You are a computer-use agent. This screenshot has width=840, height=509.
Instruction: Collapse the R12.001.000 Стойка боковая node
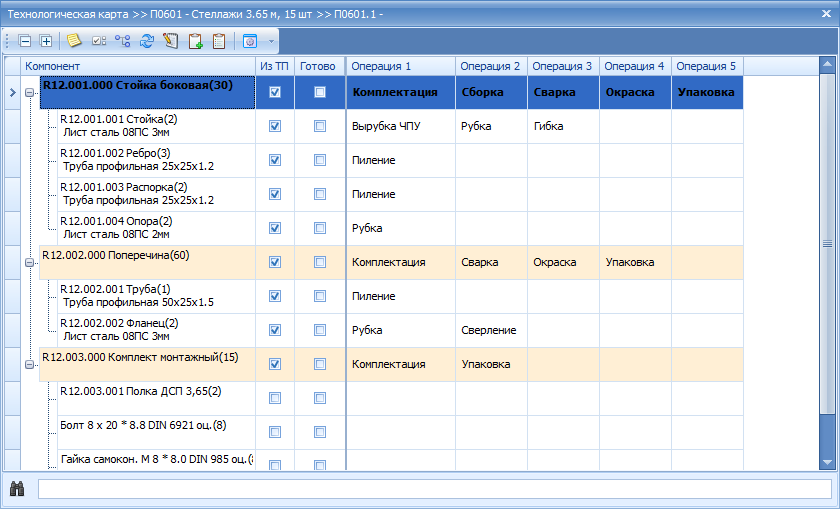tap(29, 93)
